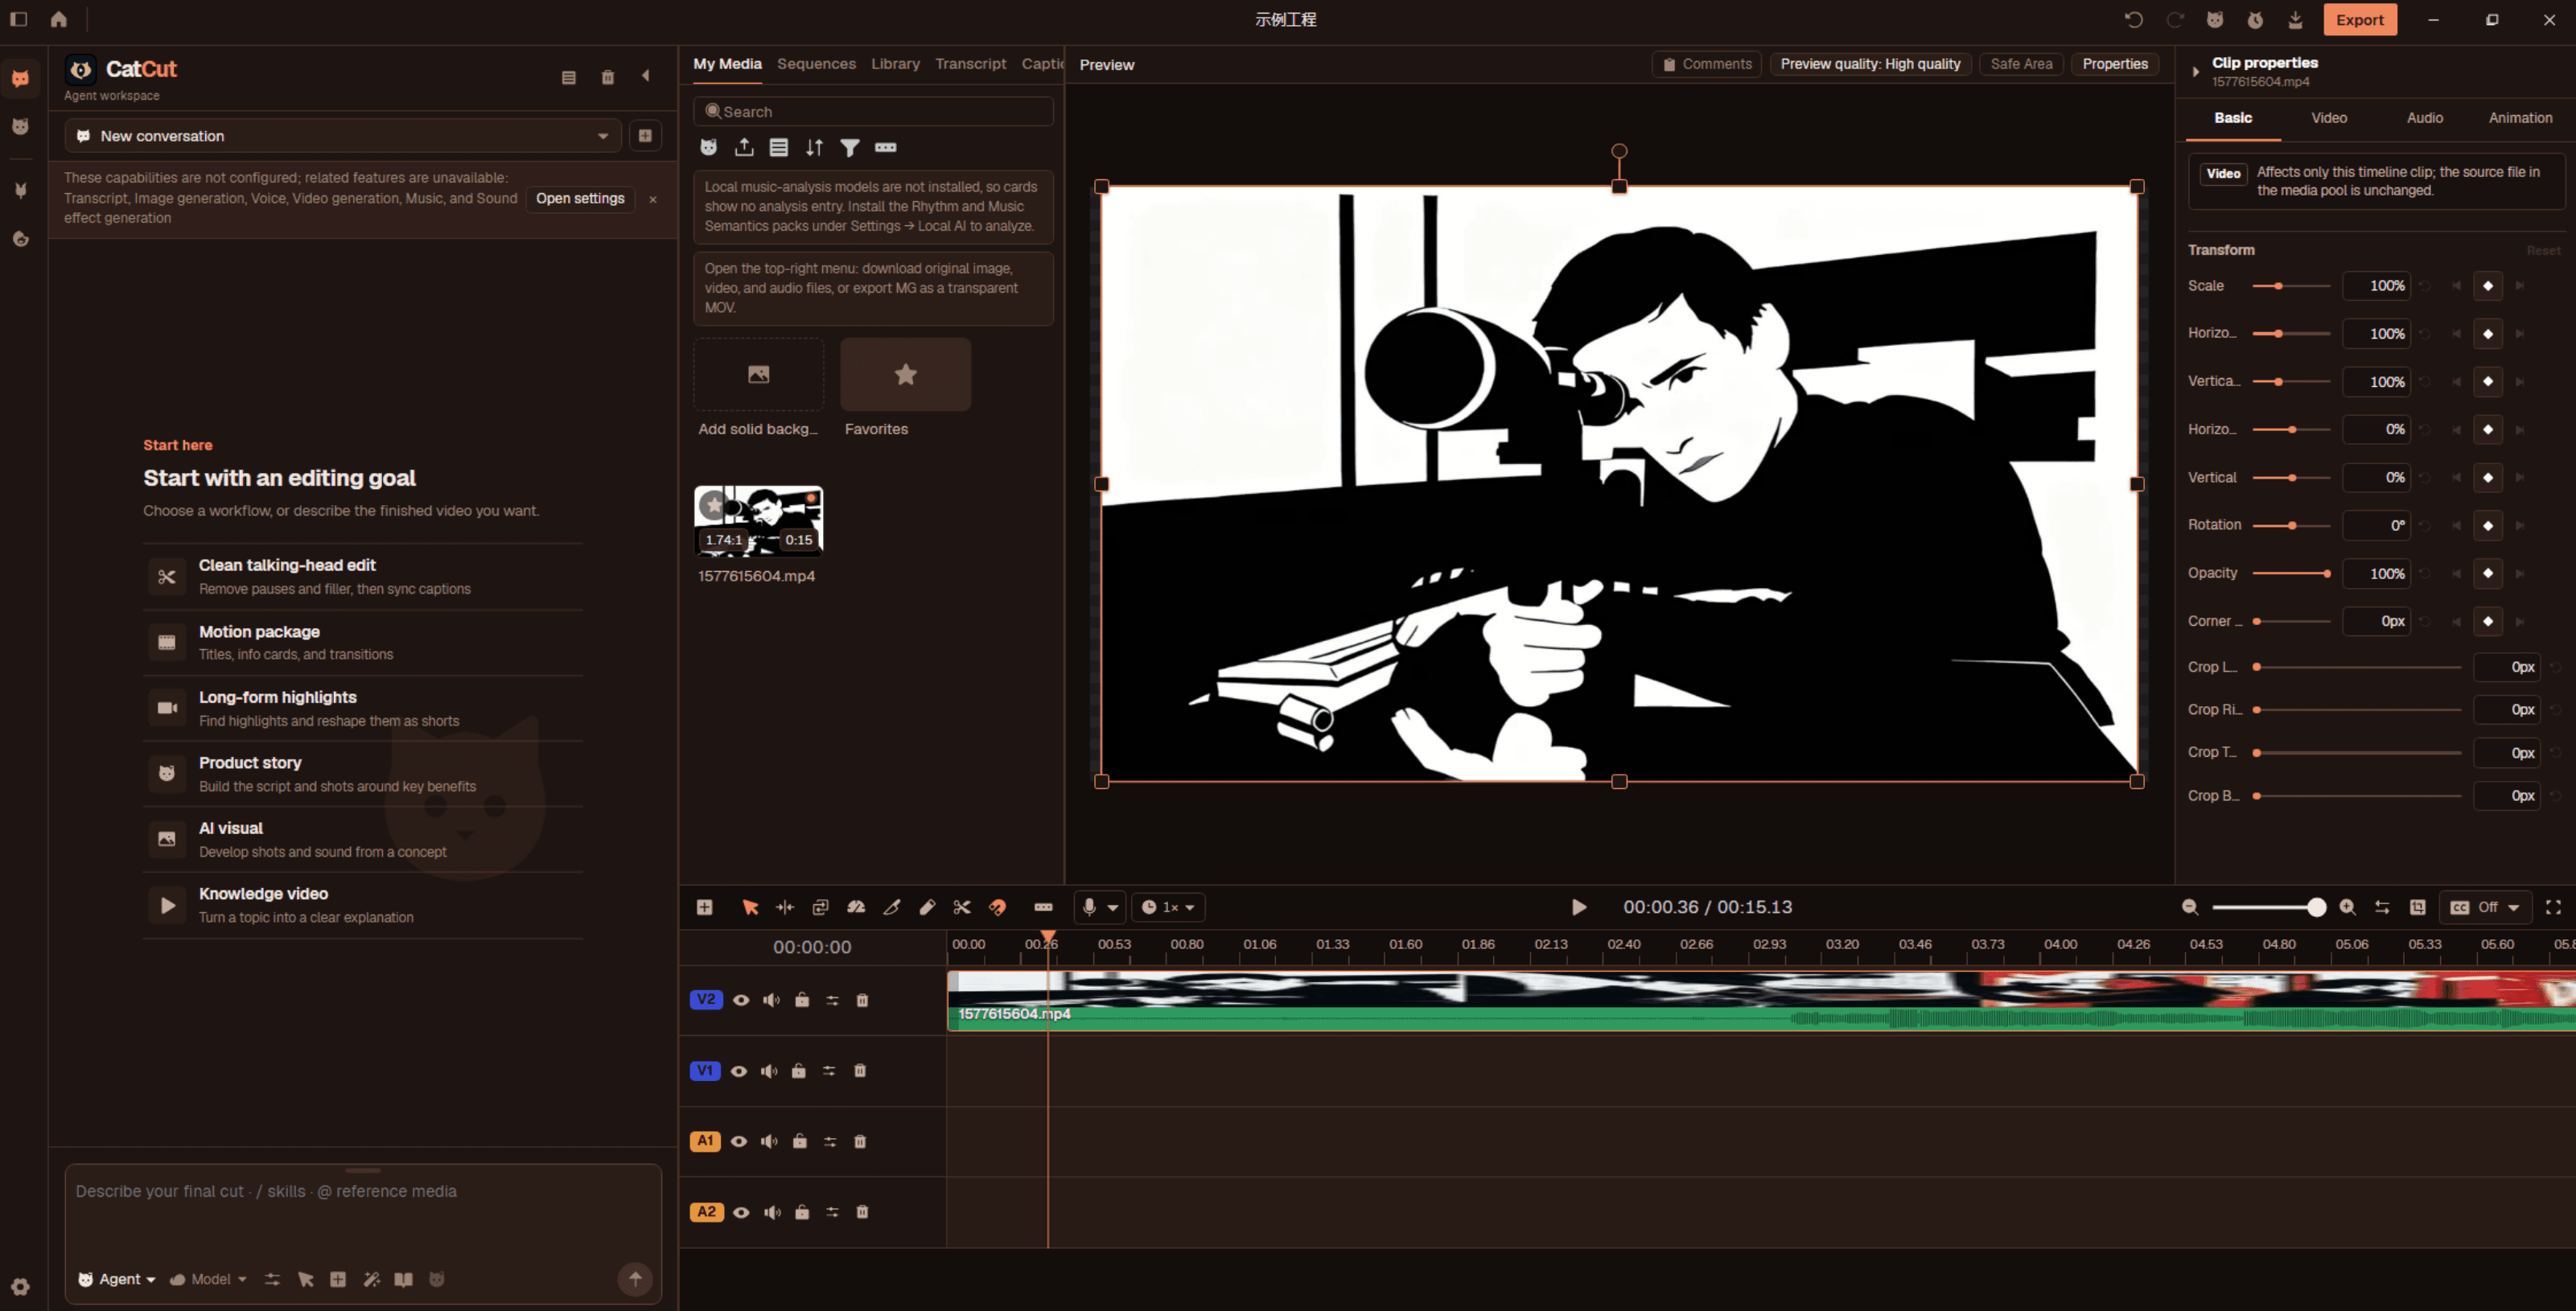Toggle visibility eye on V1 track
This screenshot has width=2576, height=1311.
coord(739,1071)
